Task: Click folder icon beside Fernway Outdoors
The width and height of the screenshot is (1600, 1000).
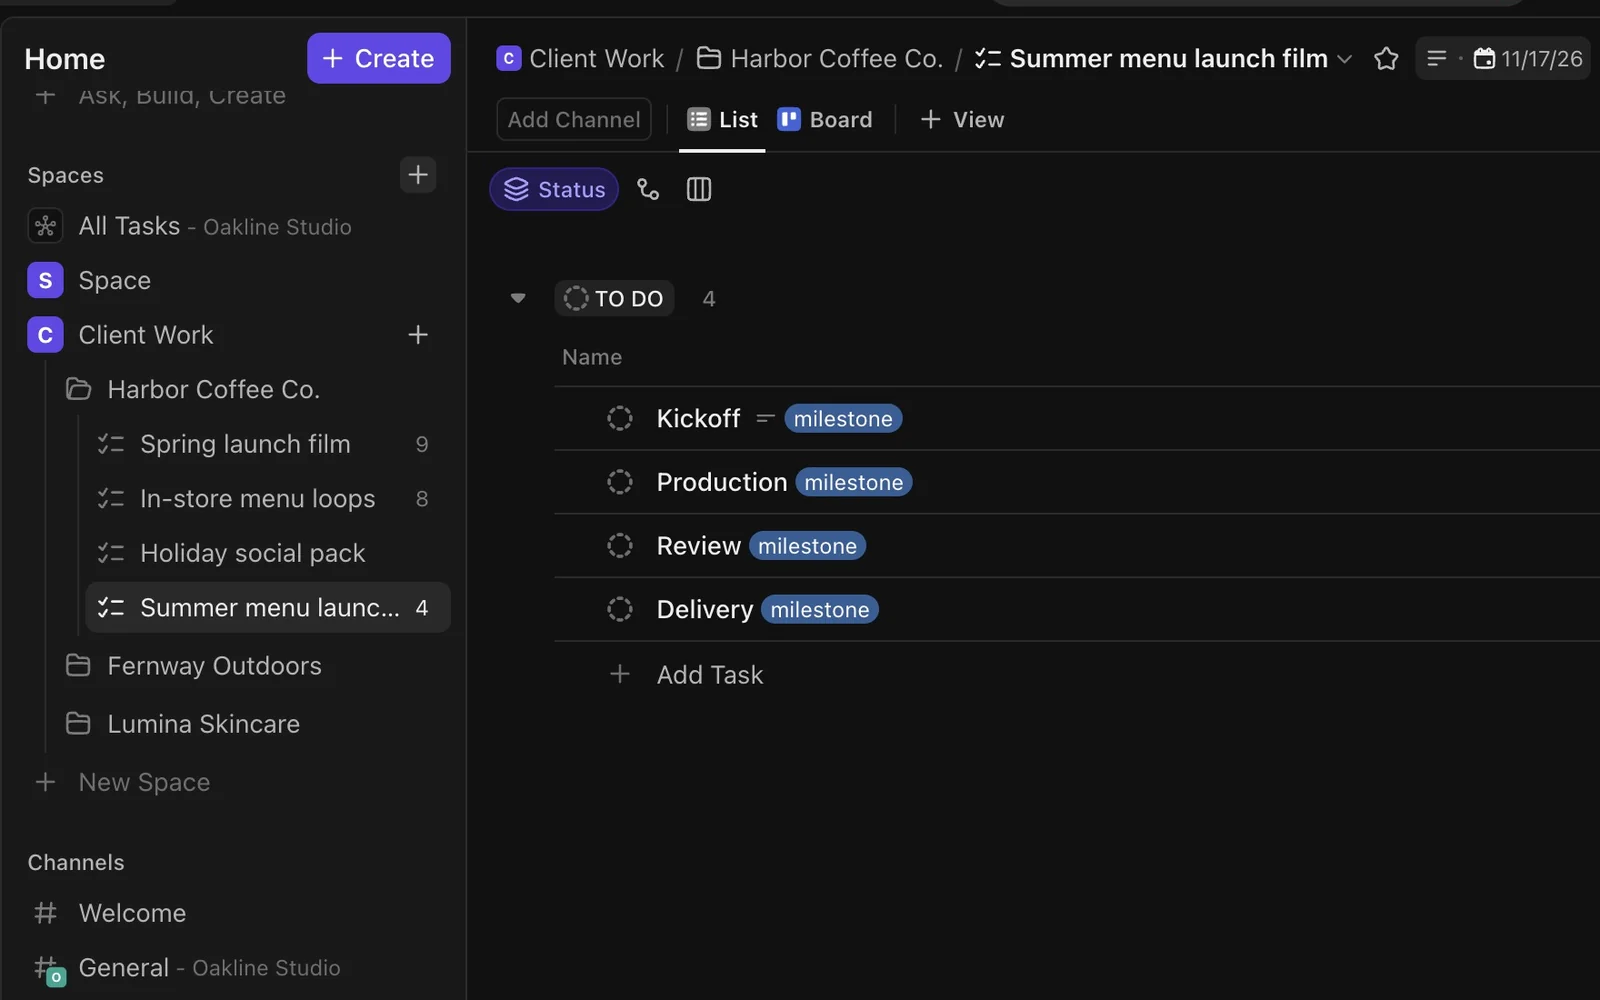Action: pyautogui.click(x=78, y=666)
